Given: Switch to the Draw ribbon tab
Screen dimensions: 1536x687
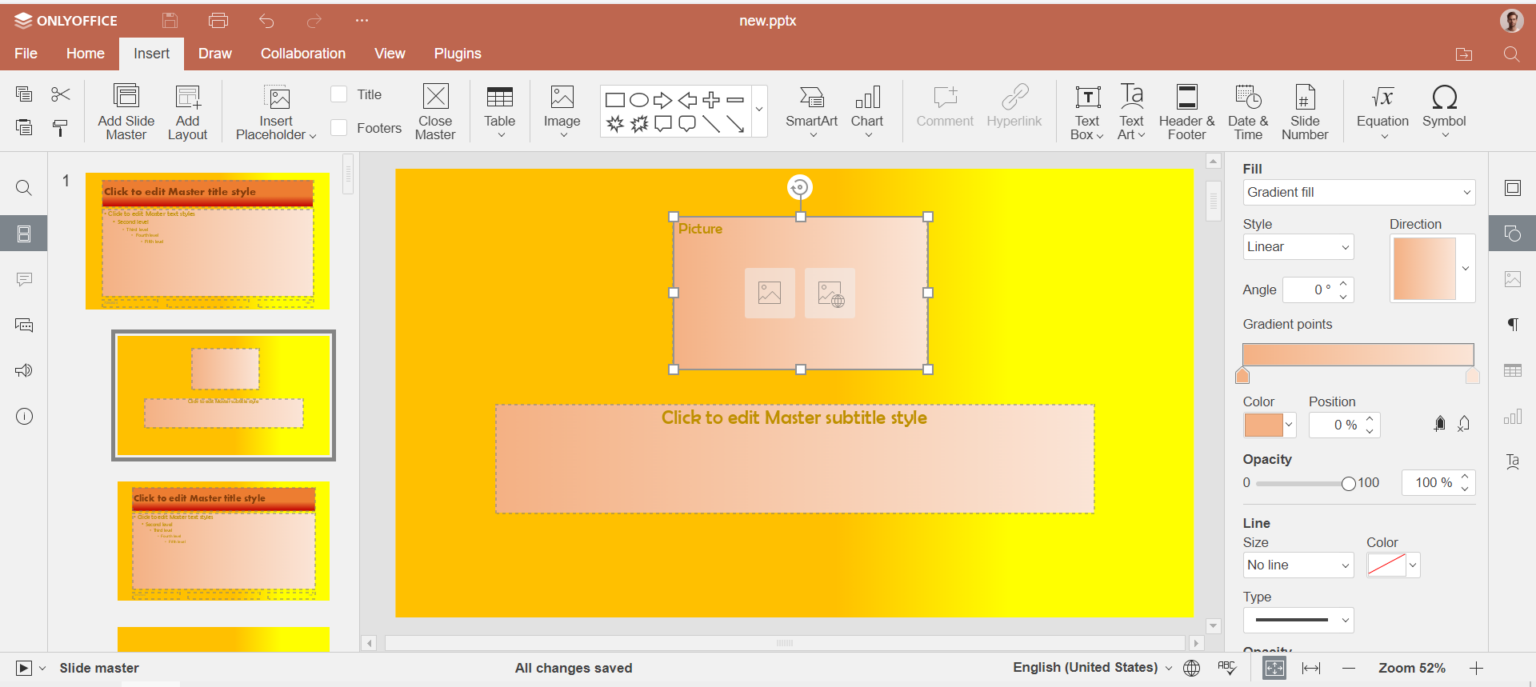Looking at the screenshot, I should coord(214,53).
